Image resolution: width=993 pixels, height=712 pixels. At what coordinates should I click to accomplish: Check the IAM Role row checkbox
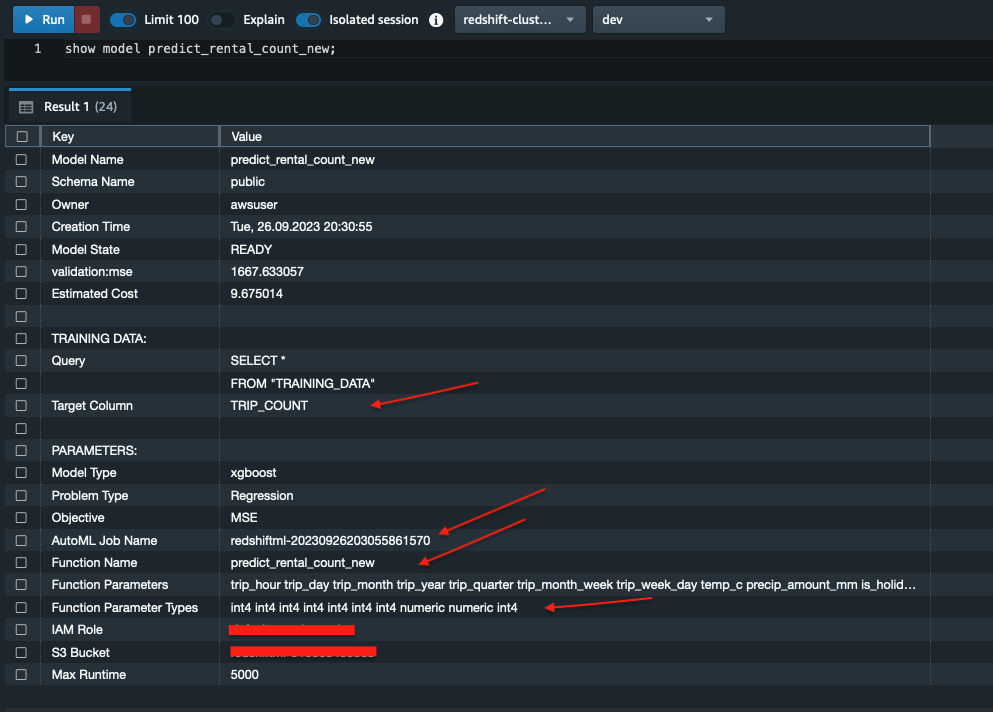pyautogui.click(x=21, y=630)
